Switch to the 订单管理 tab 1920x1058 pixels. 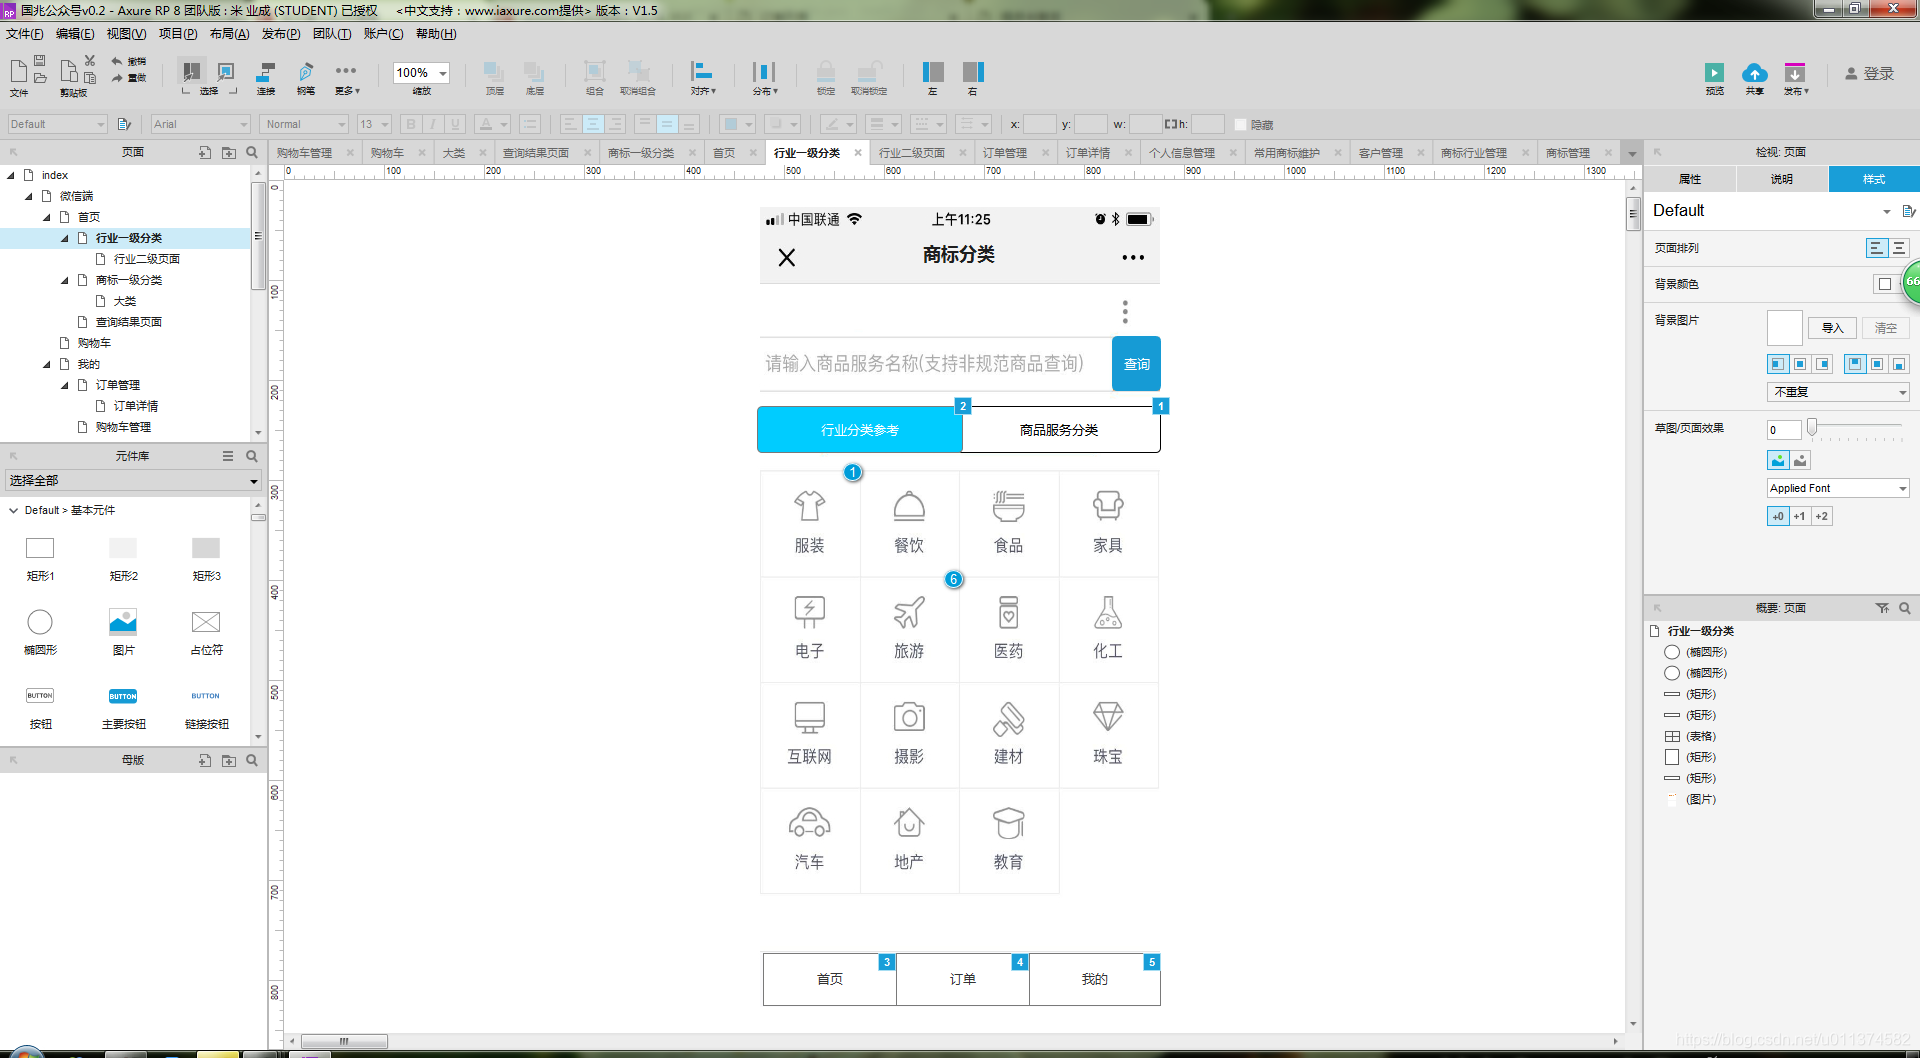click(1005, 153)
